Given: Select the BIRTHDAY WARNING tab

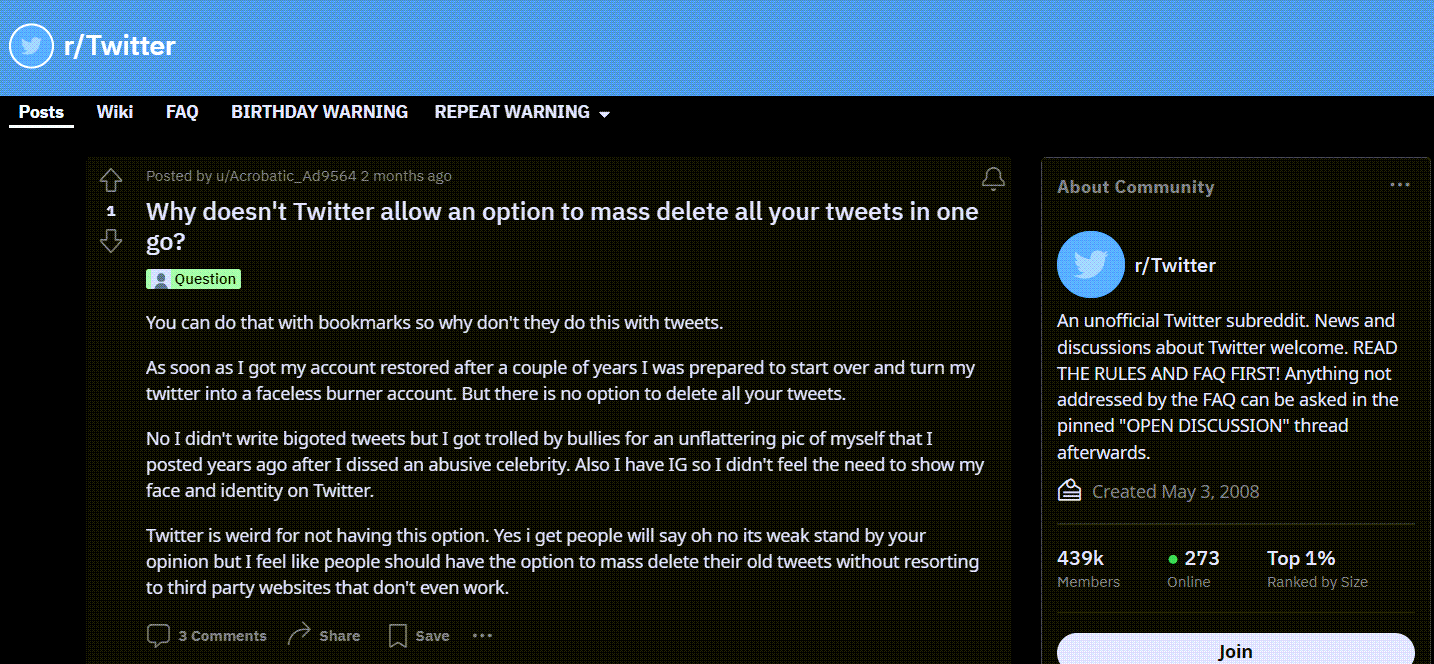Looking at the screenshot, I should [x=319, y=112].
